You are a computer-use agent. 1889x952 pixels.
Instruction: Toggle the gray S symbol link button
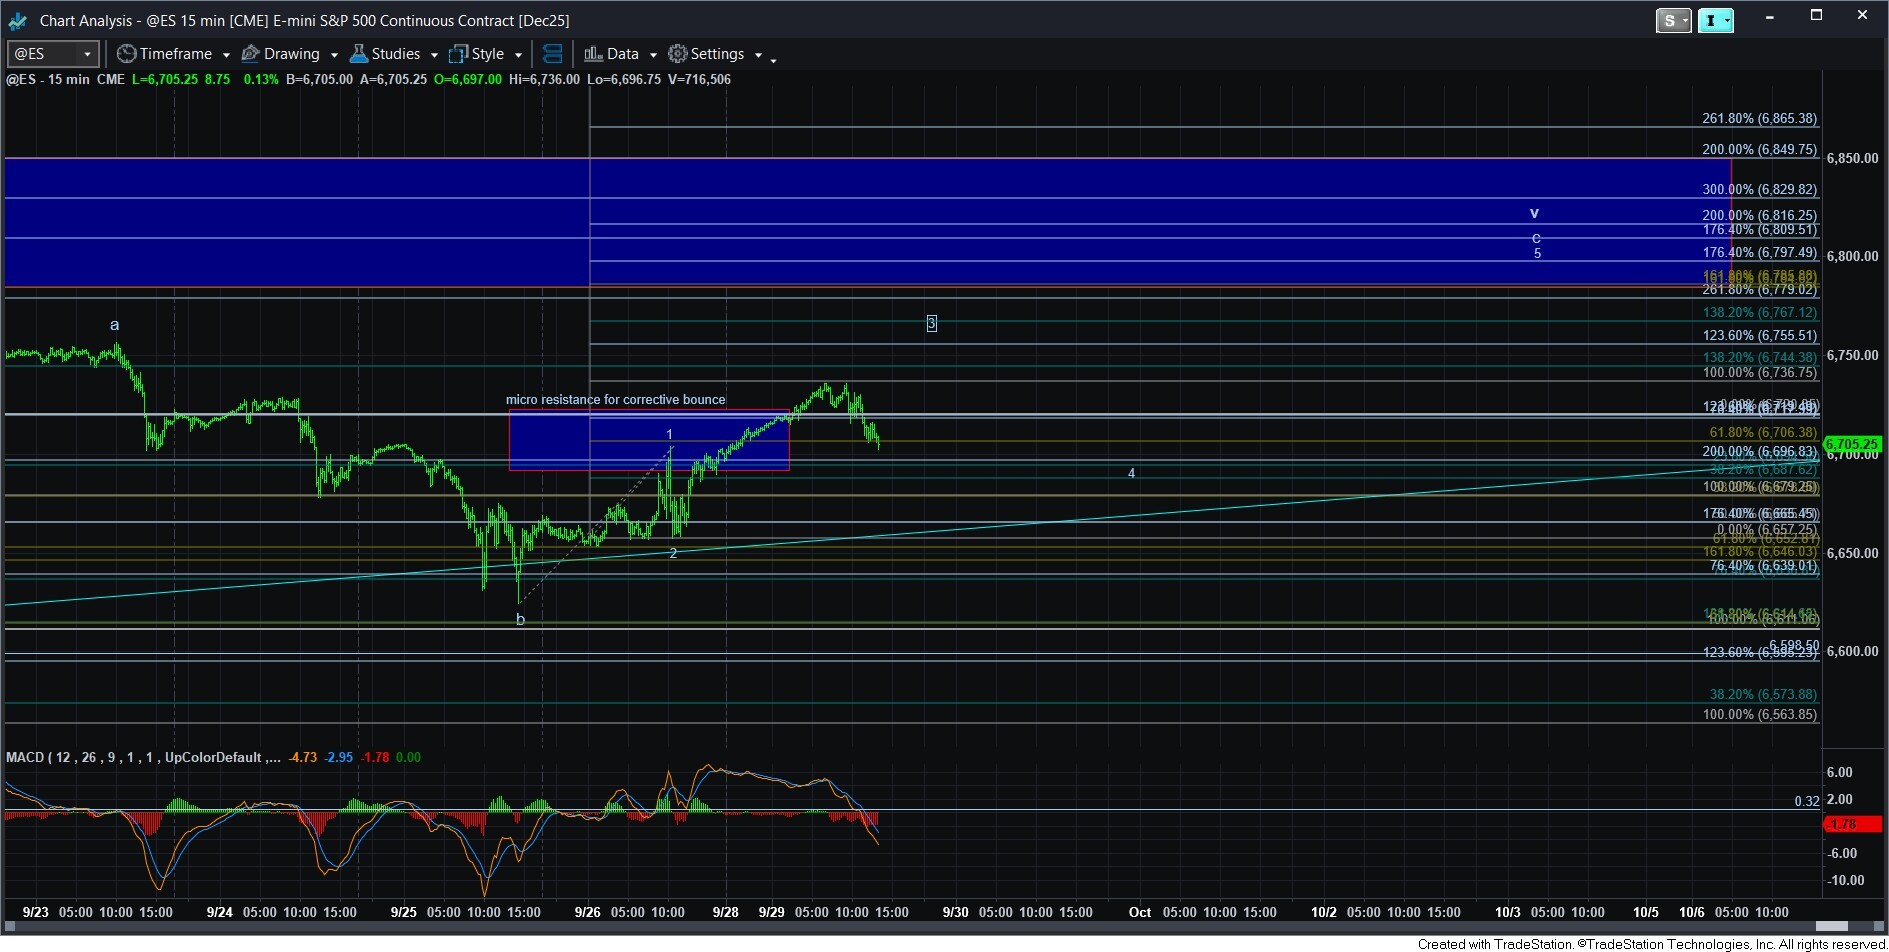[x=1667, y=20]
